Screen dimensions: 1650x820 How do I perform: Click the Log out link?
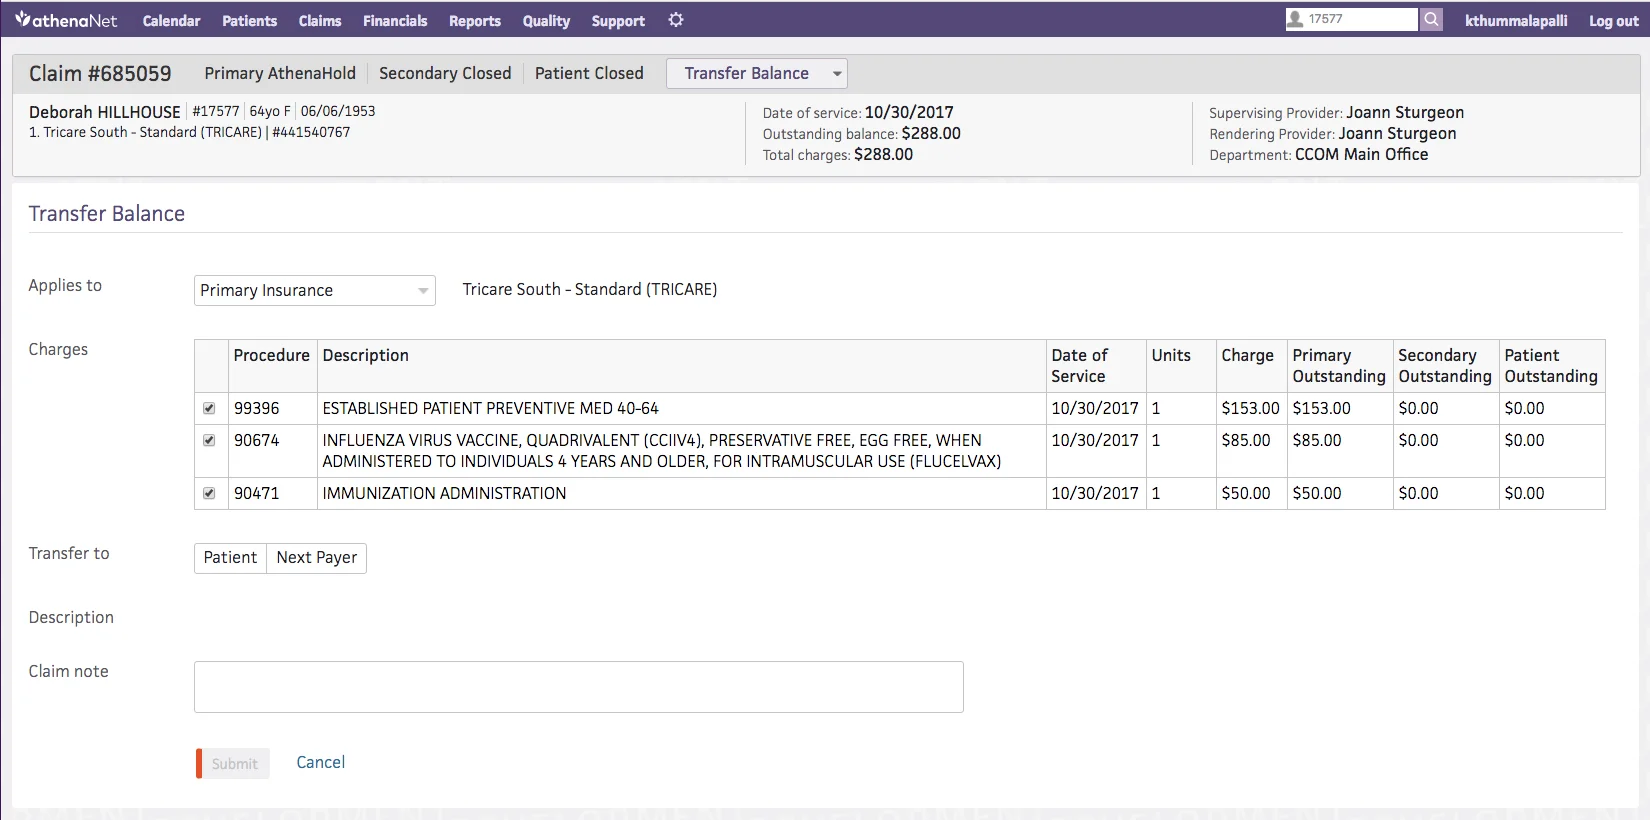click(x=1613, y=20)
